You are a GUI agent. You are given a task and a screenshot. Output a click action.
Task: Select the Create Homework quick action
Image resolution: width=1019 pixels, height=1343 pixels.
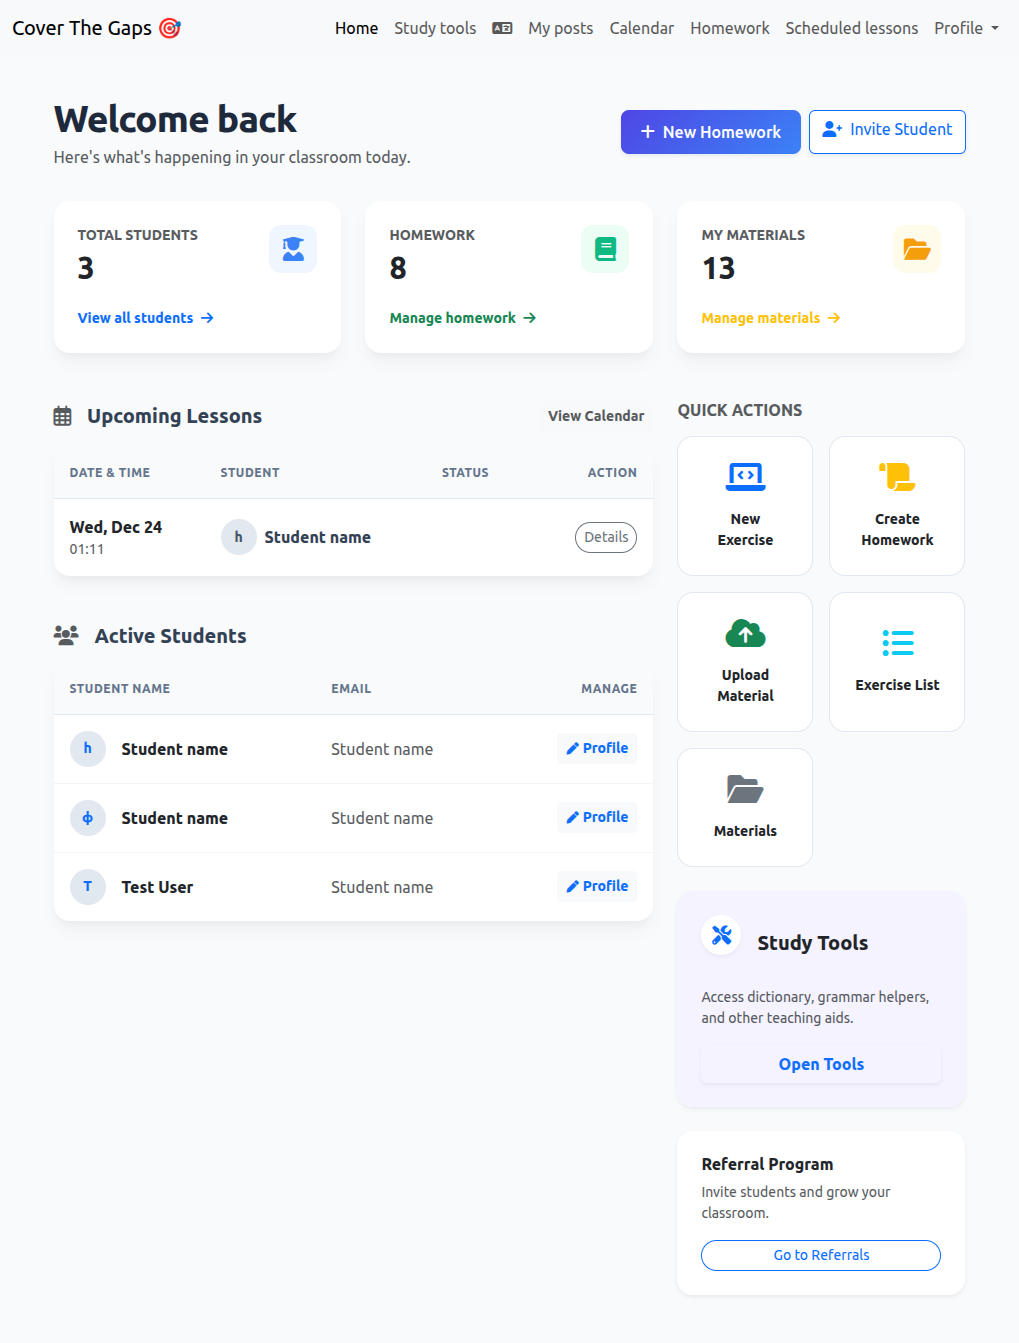click(x=896, y=505)
